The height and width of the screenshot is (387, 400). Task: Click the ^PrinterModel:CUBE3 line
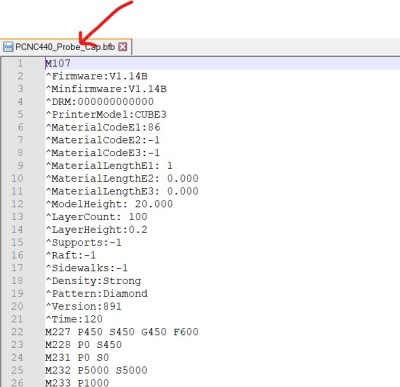coord(106,115)
